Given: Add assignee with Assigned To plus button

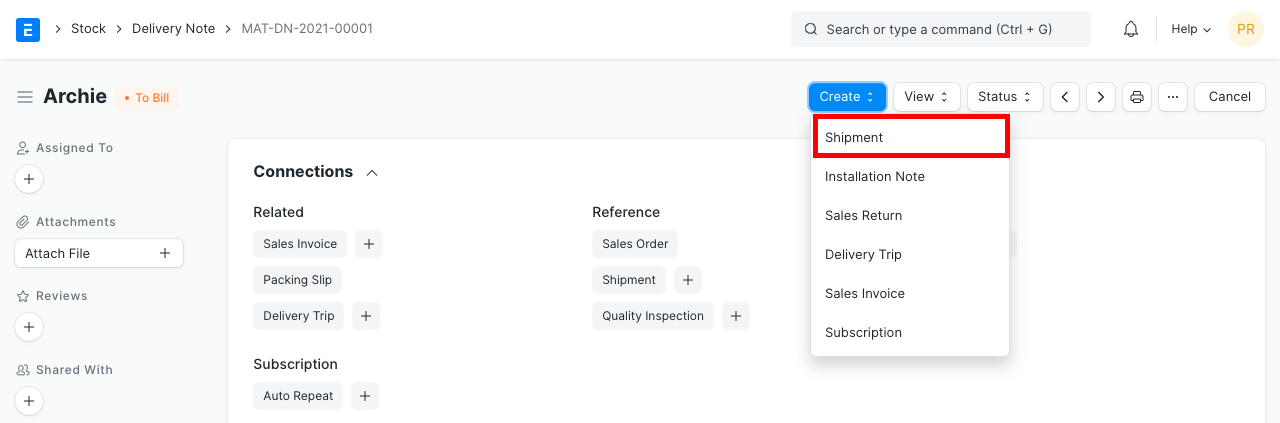Looking at the screenshot, I should click(29, 180).
